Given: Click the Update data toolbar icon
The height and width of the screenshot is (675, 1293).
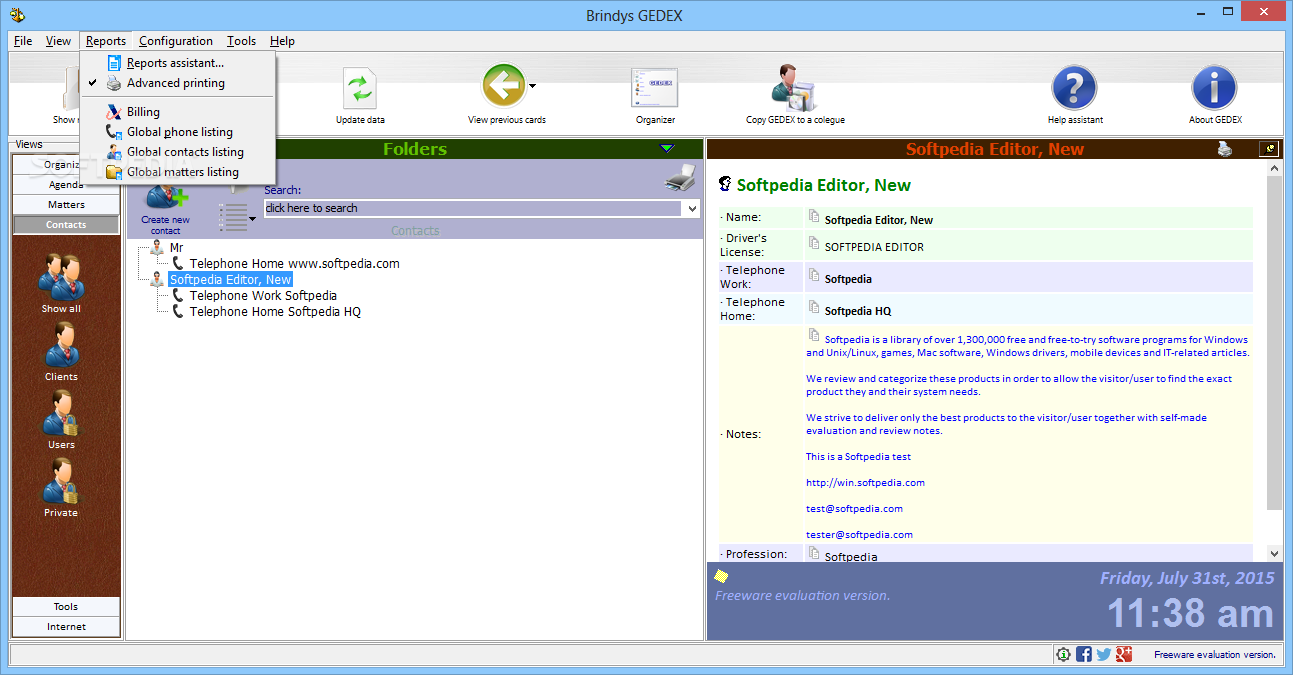Looking at the screenshot, I should (360, 88).
